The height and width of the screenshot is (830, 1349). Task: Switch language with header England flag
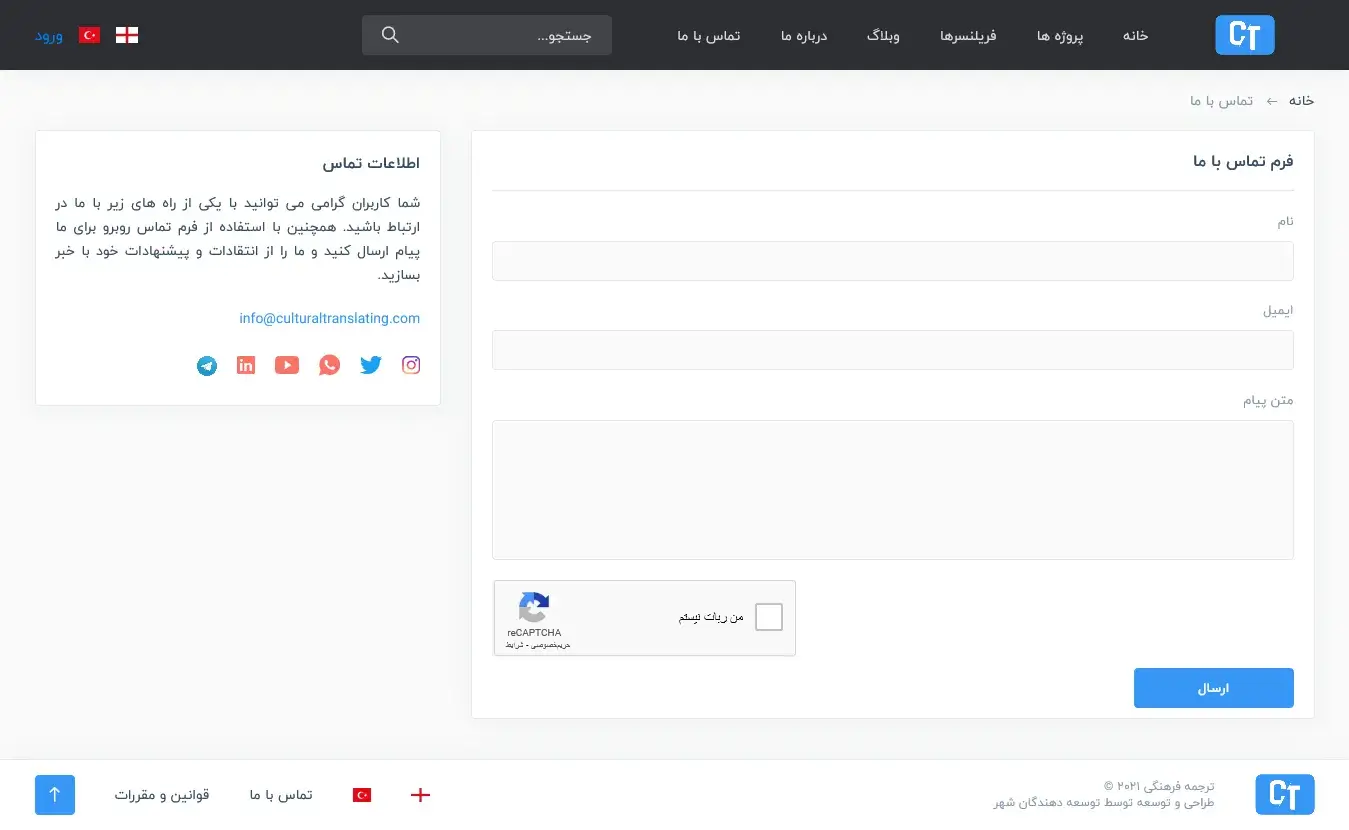(x=127, y=35)
